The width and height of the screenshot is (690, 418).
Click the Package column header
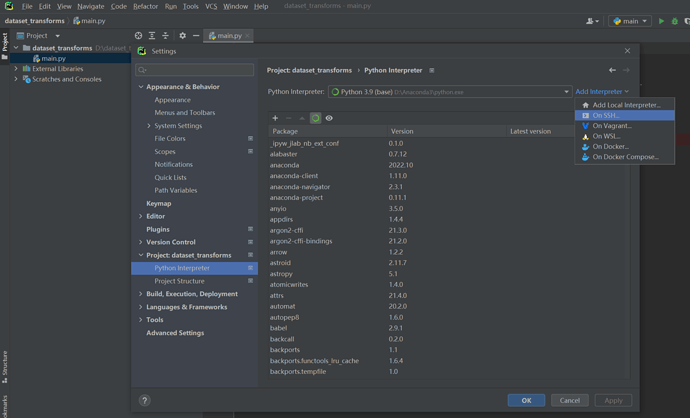point(328,131)
